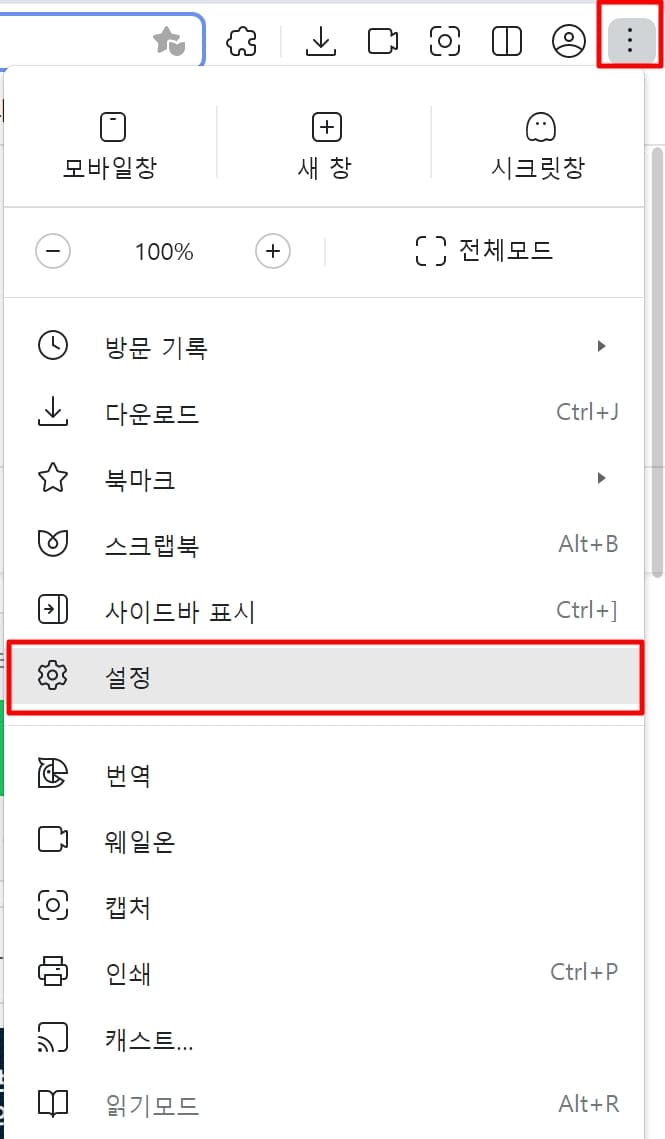Select 설정 from the highlighted menu entry
Viewport: 665px width, 1139px height.
point(127,676)
